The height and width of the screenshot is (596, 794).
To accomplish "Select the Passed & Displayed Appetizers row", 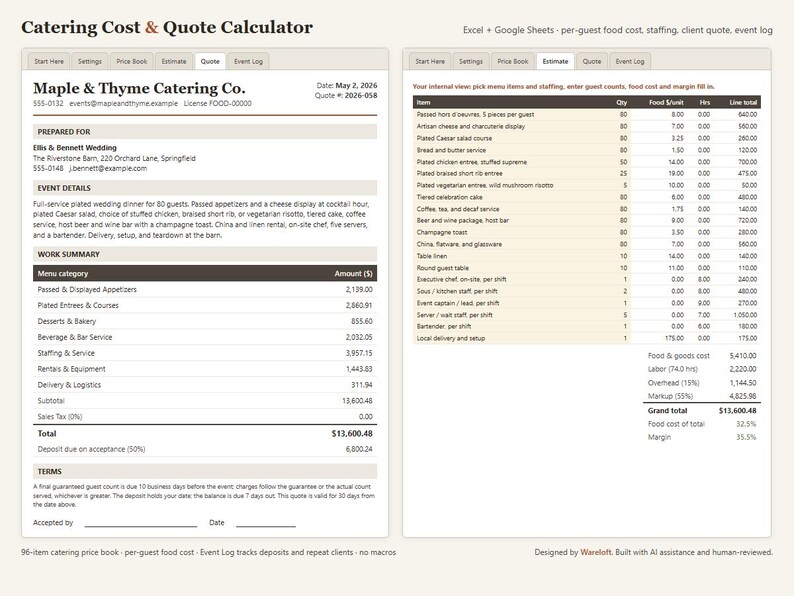I will [205, 290].
